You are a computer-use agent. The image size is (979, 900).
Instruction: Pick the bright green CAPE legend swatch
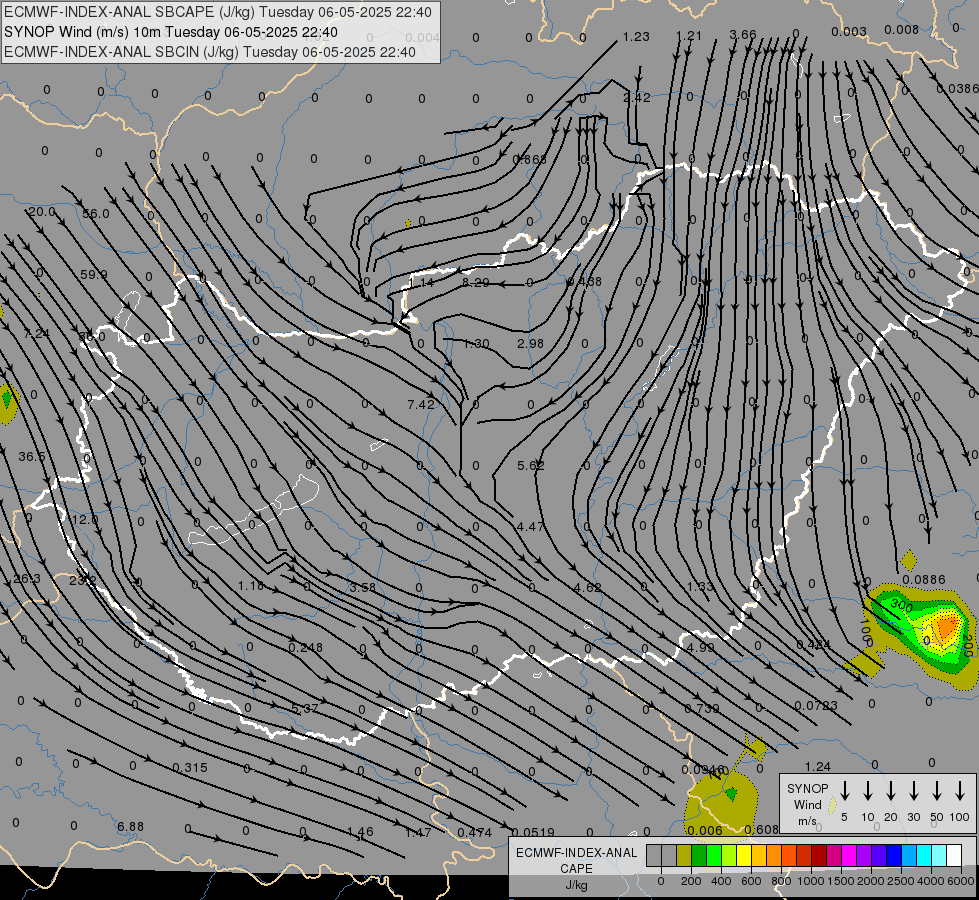[x=714, y=855]
